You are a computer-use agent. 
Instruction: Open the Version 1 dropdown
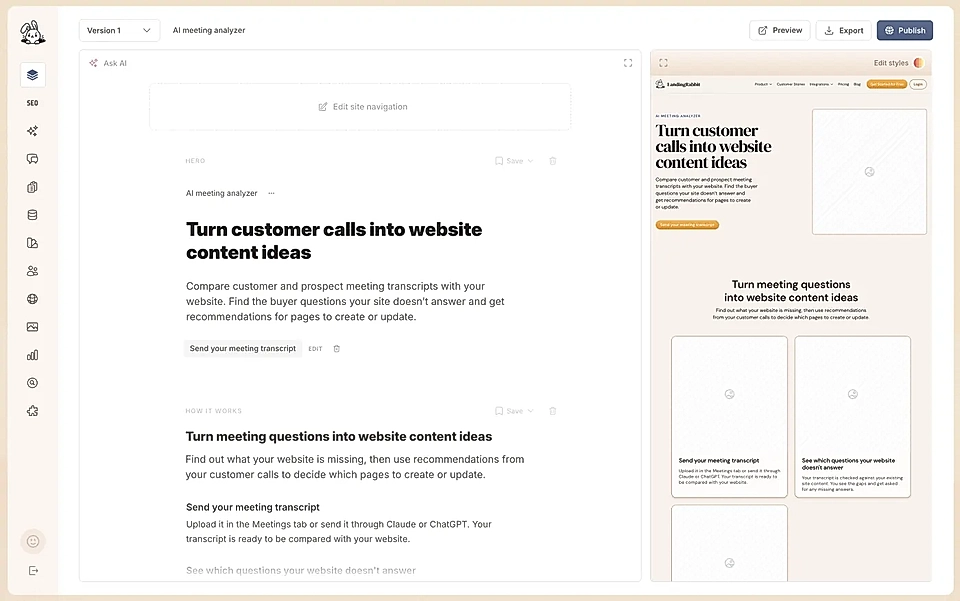pyautogui.click(x=119, y=31)
